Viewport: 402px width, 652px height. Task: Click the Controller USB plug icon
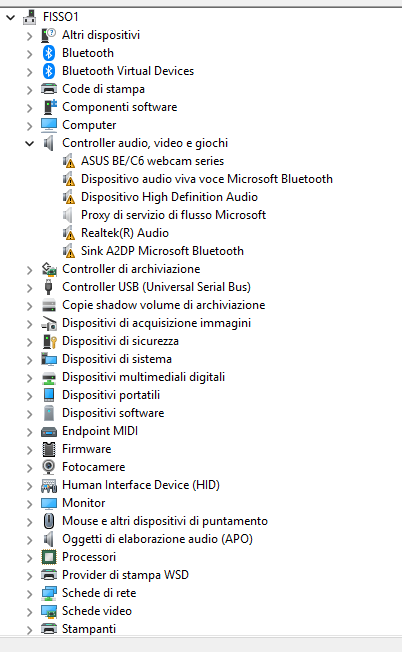coord(48,287)
